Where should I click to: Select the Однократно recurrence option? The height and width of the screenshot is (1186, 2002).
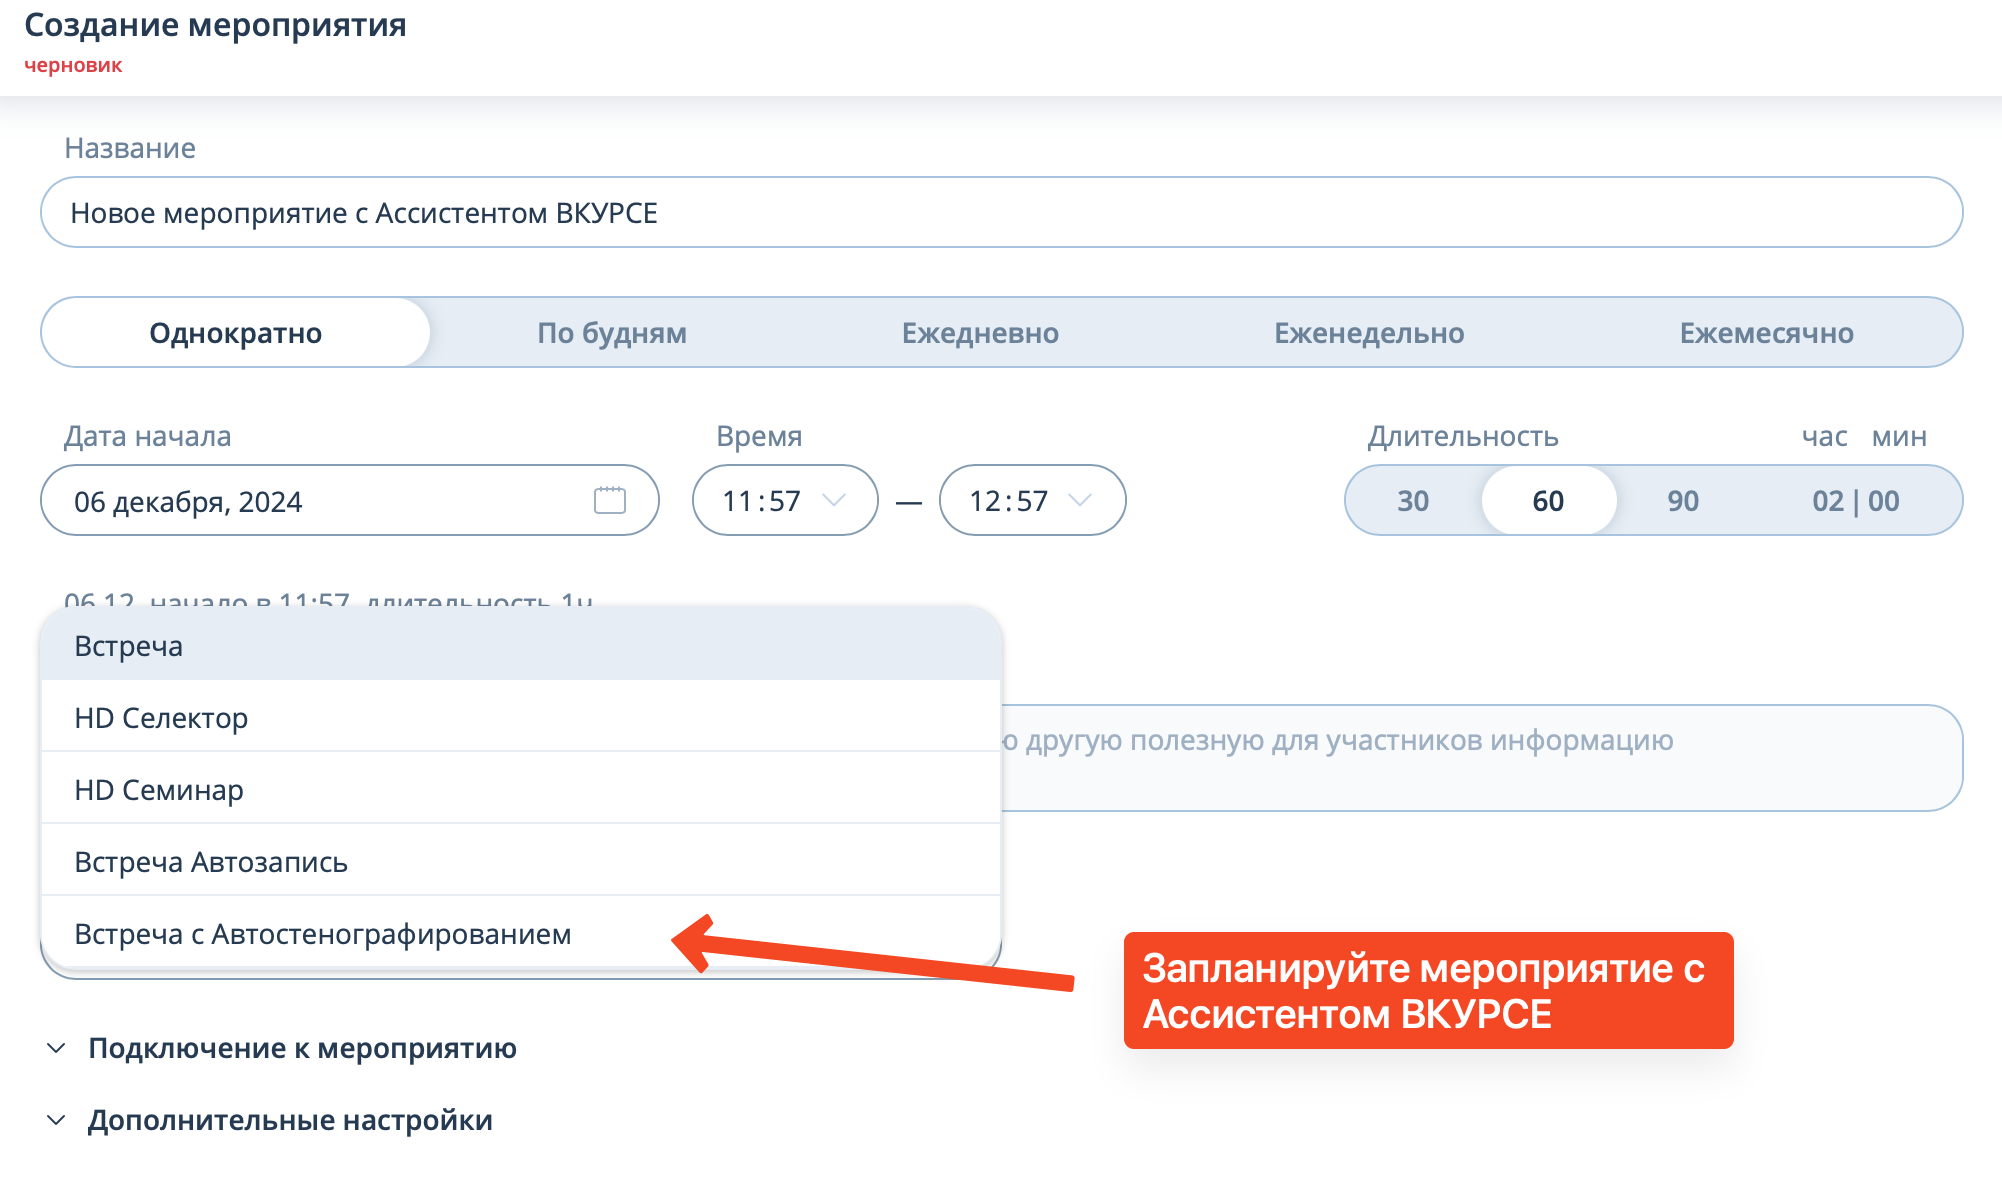[x=236, y=332]
